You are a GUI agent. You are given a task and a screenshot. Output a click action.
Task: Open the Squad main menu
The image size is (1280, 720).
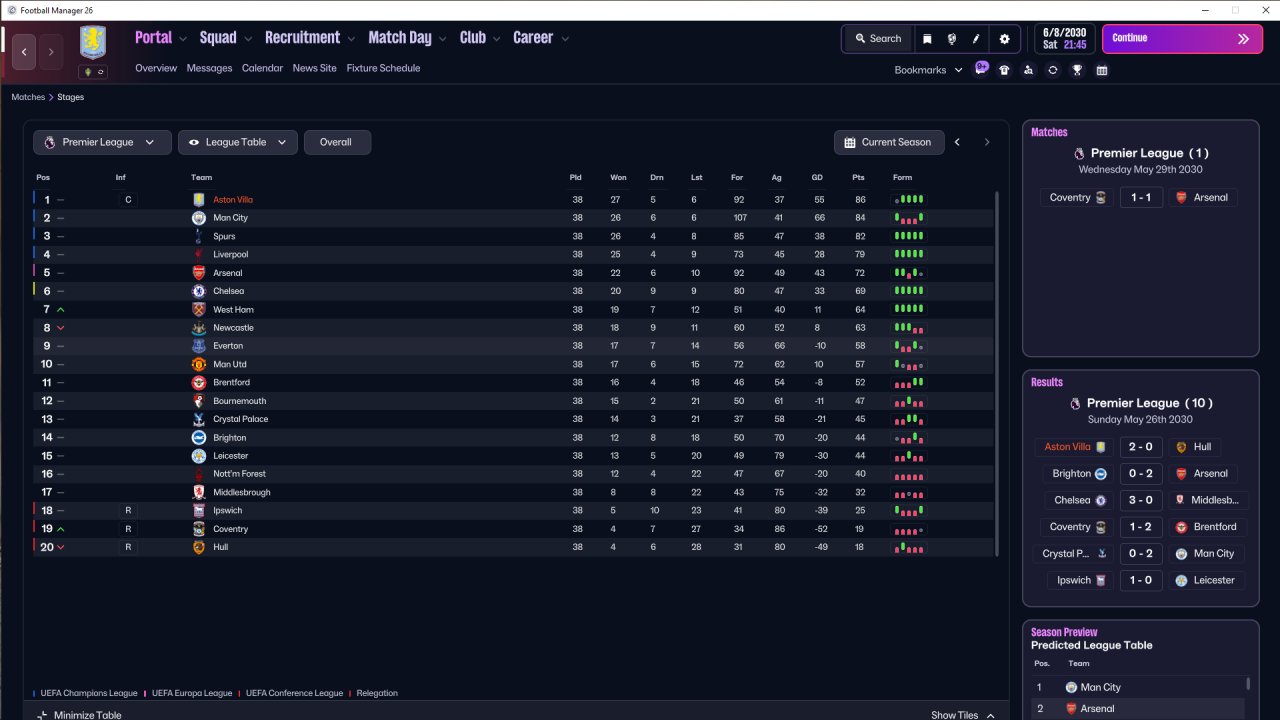(x=218, y=38)
